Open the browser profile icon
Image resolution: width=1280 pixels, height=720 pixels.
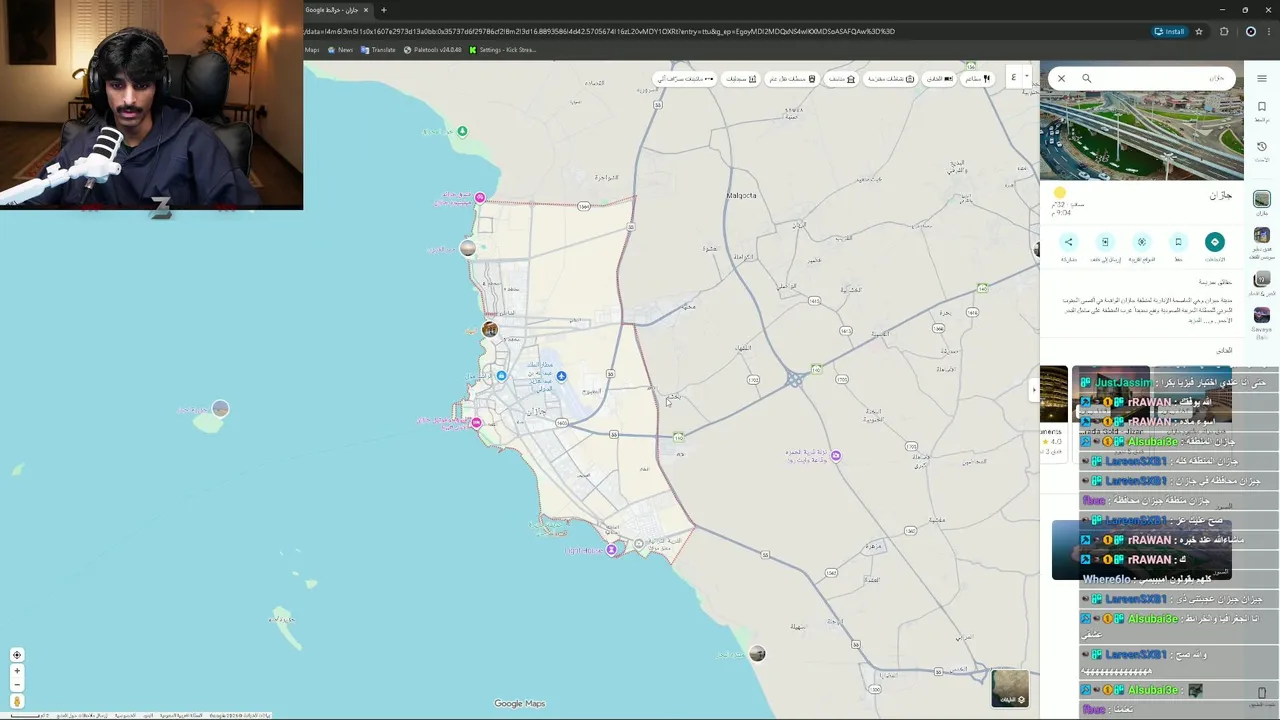coord(1250,31)
